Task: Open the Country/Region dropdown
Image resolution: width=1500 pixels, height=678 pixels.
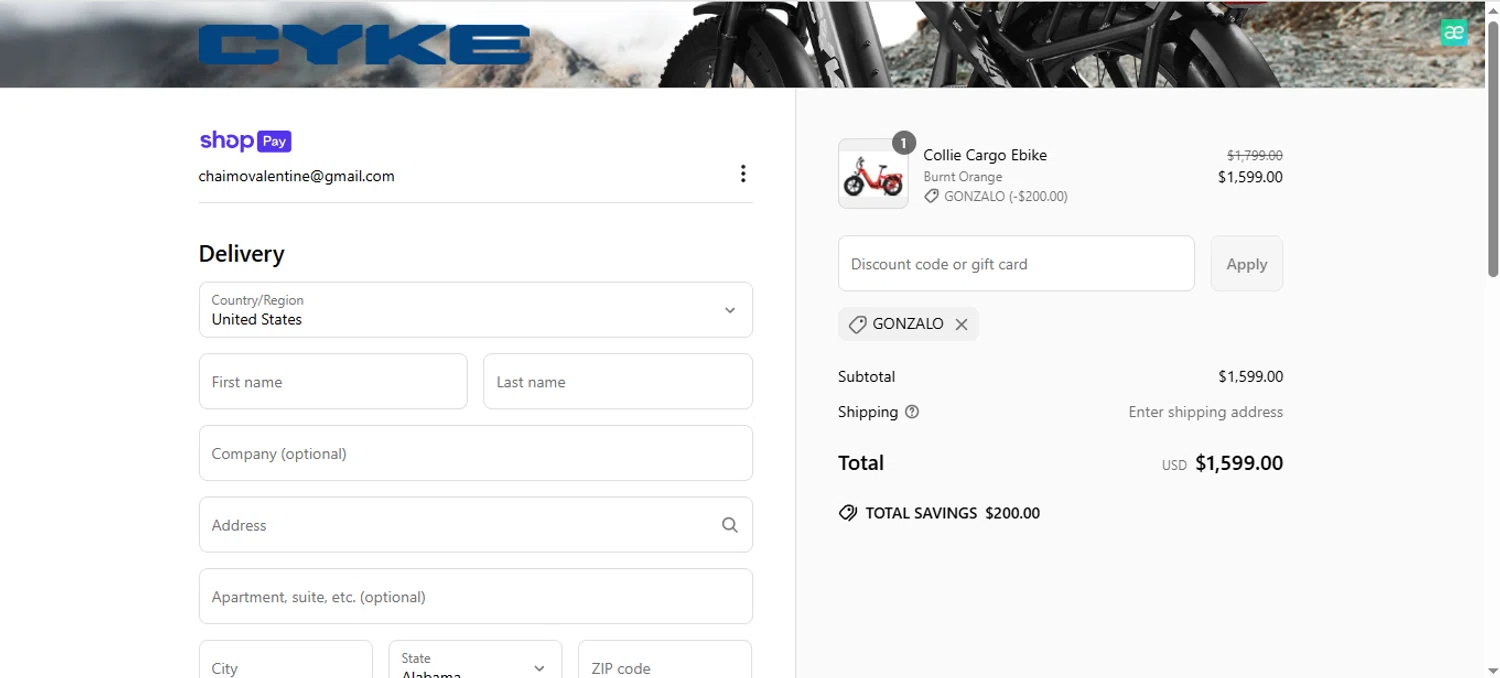Action: (476, 310)
